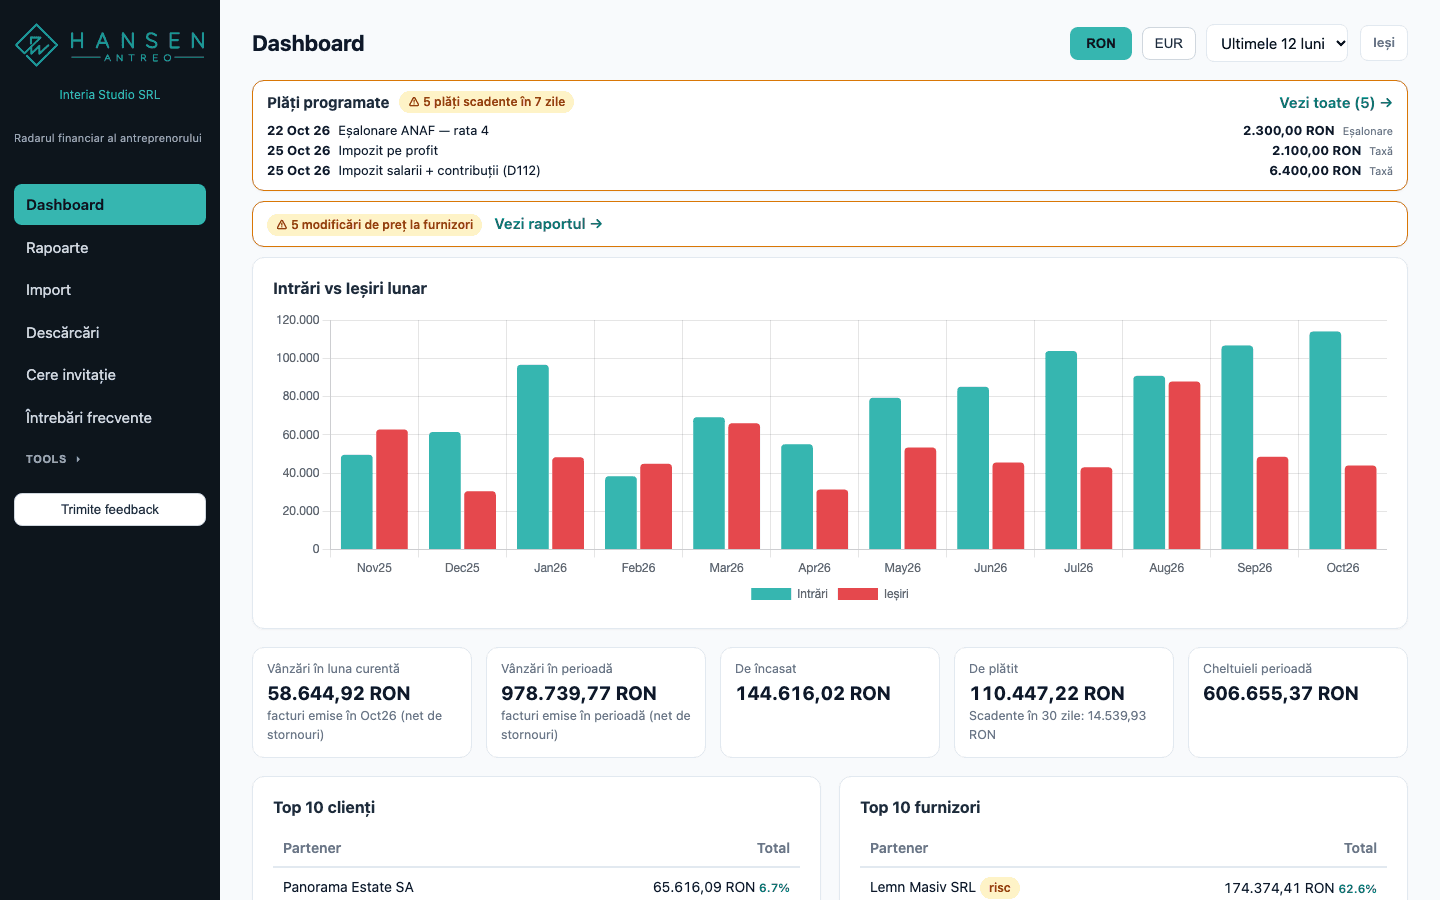The height and width of the screenshot is (900, 1440).
Task: Open the Import page
Action: (110, 290)
